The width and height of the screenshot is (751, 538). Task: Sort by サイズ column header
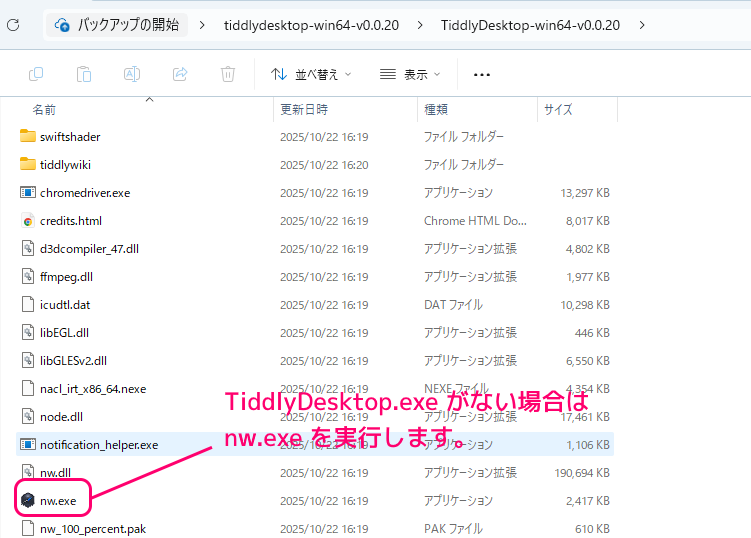click(x=558, y=110)
